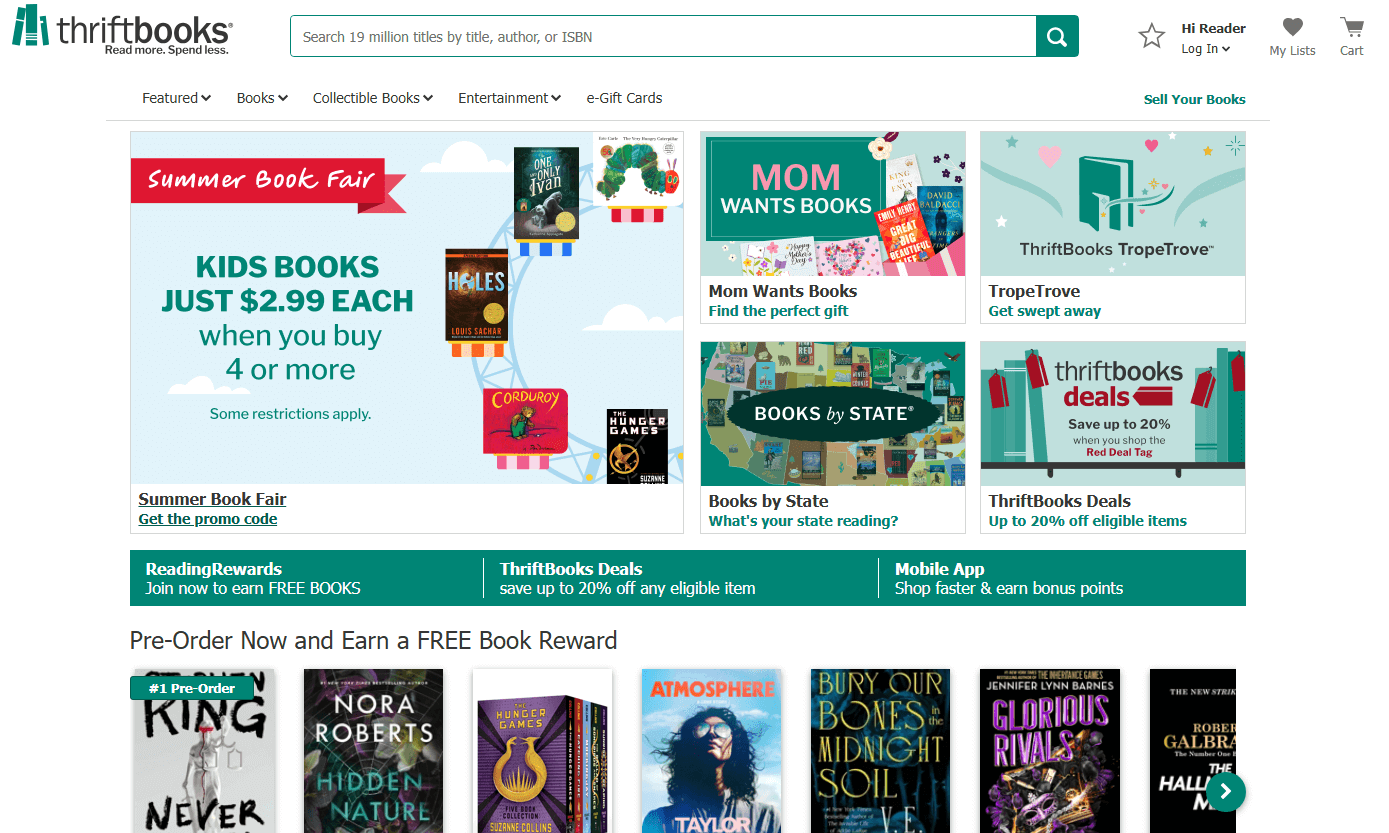The height and width of the screenshot is (833, 1389).
Task: Open the shopping cart icon
Action: point(1351,28)
